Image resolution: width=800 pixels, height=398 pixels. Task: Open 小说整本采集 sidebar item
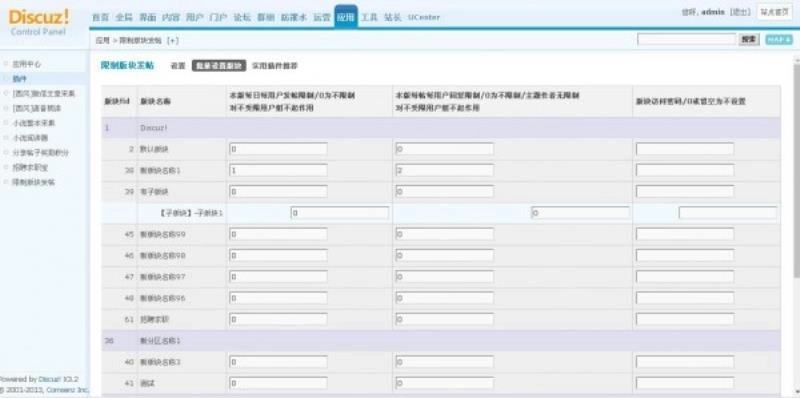[34, 123]
